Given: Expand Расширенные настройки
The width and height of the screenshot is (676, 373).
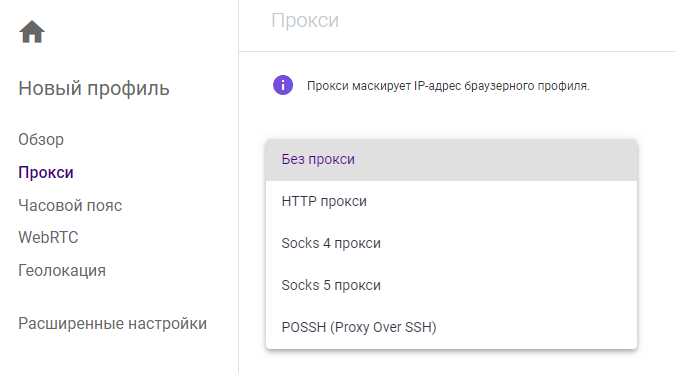Looking at the screenshot, I should (113, 323).
